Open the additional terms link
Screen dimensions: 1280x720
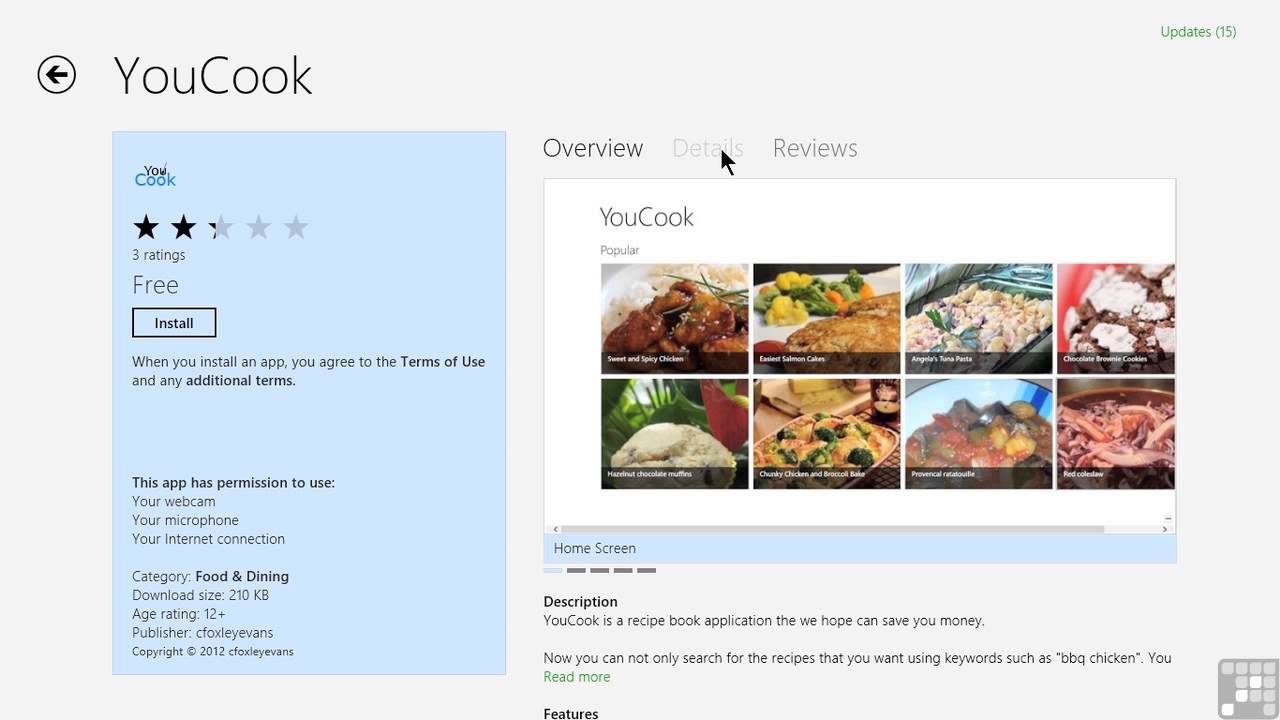pos(241,381)
